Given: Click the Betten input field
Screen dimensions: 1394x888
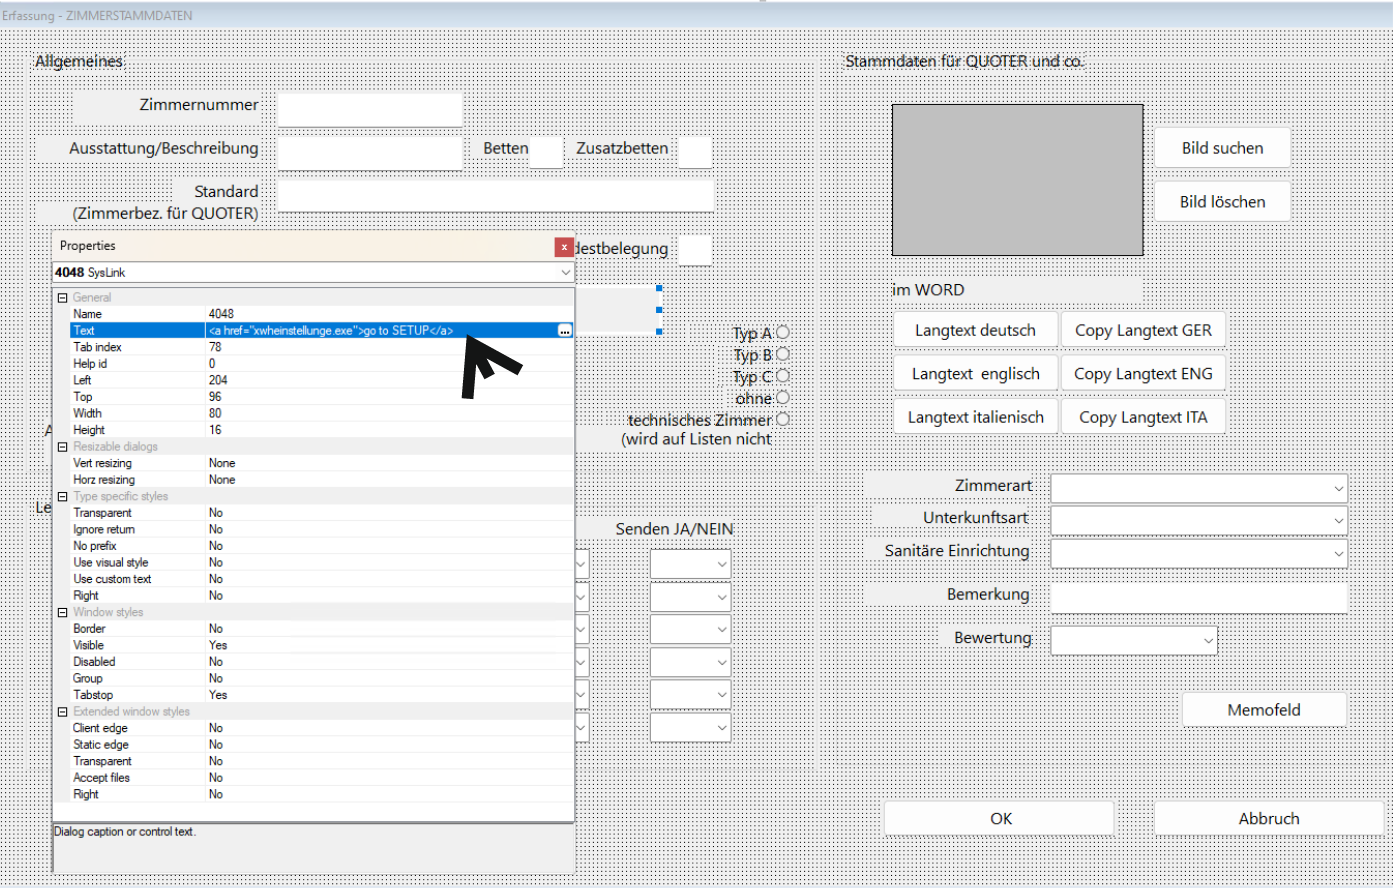Looking at the screenshot, I should click(546, 152).
